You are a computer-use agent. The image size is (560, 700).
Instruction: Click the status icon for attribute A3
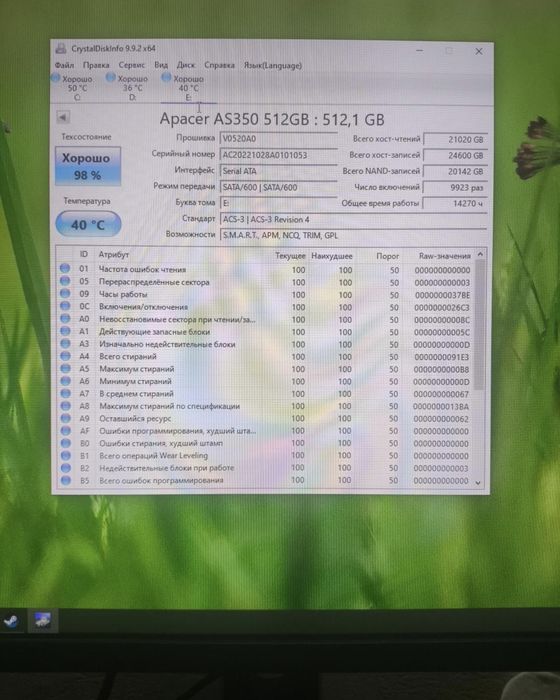(x=65, y=343)
